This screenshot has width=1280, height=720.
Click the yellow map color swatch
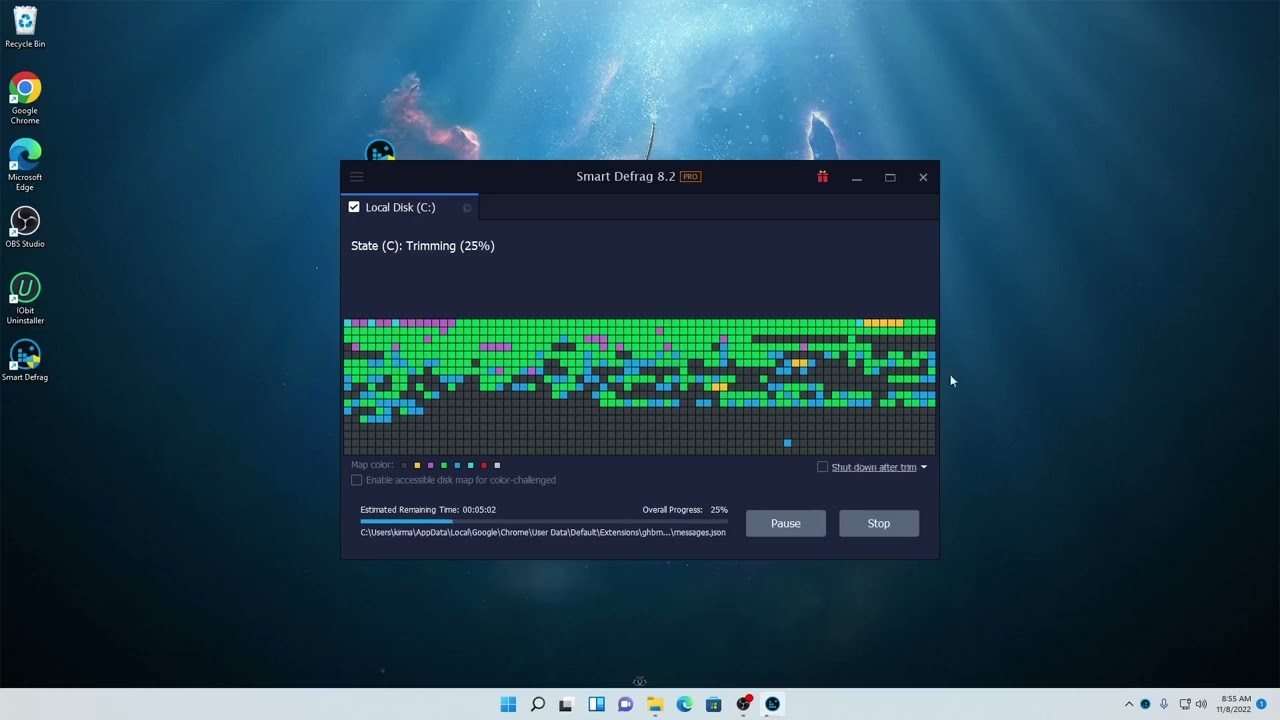(x=417, y=465)
